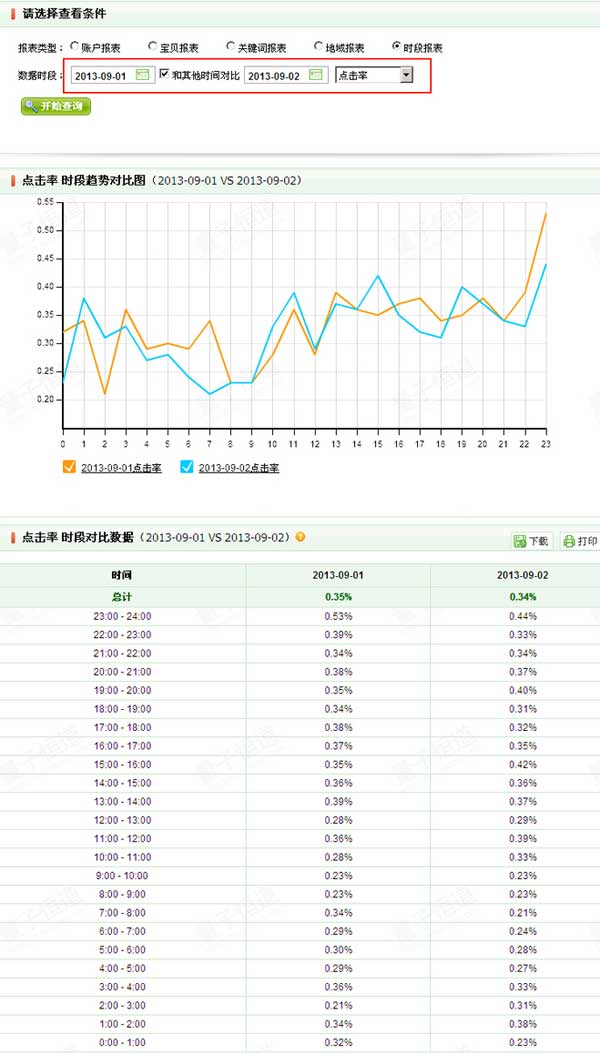The height and width of the screenshot is (1054, 600).
Task: Click the 开始查询 search button
Action: click(56, 106)
